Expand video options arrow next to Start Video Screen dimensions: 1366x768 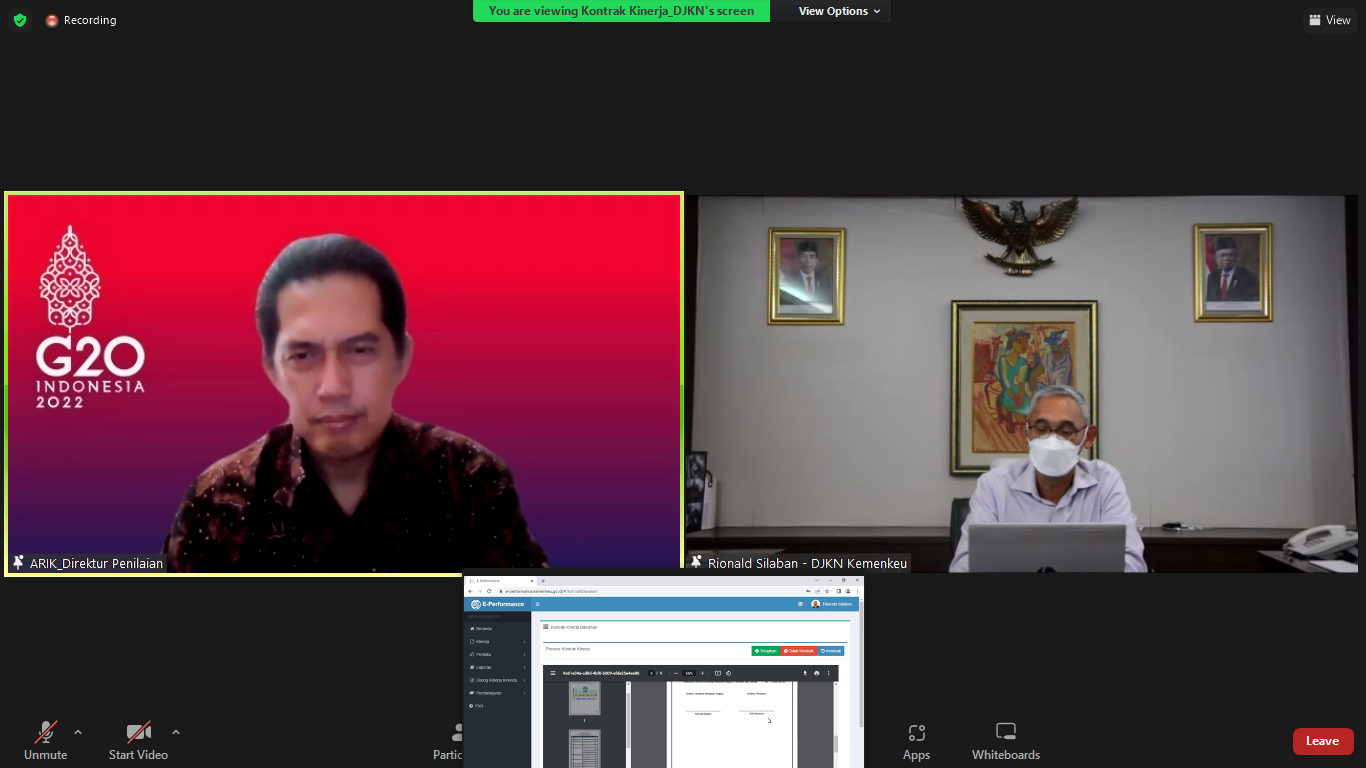coord(176,732)
